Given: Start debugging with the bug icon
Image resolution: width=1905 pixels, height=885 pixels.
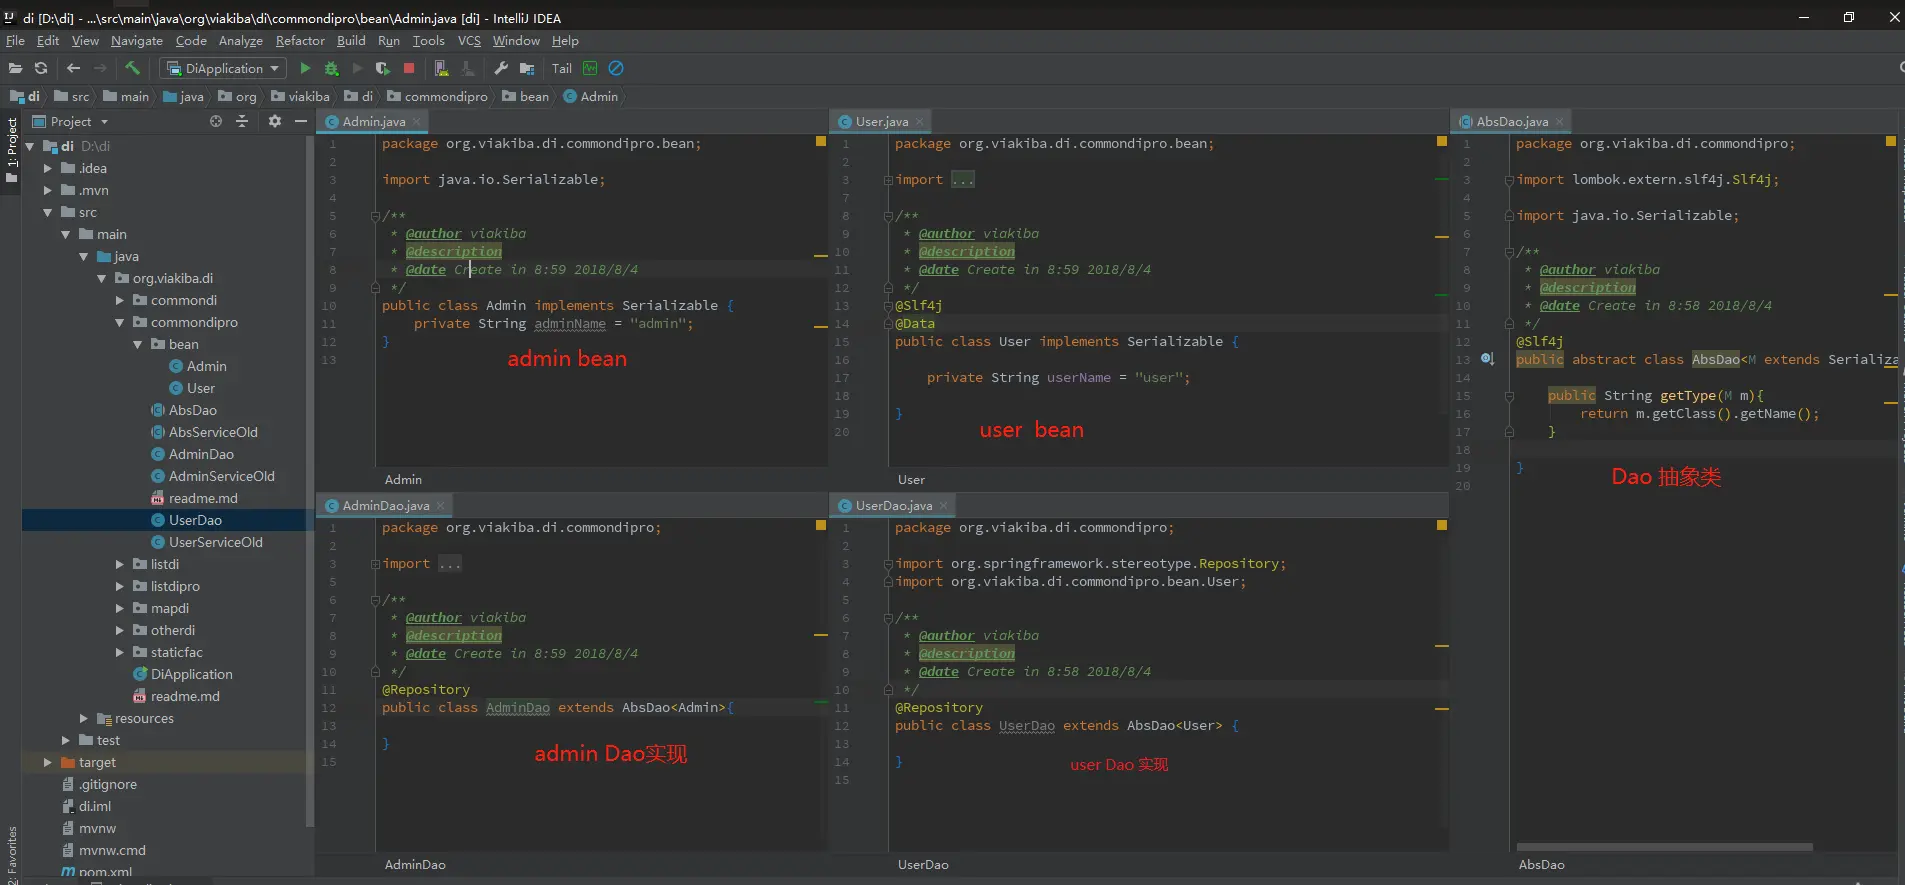Looking at the screenshot, I should coord(331,68).
